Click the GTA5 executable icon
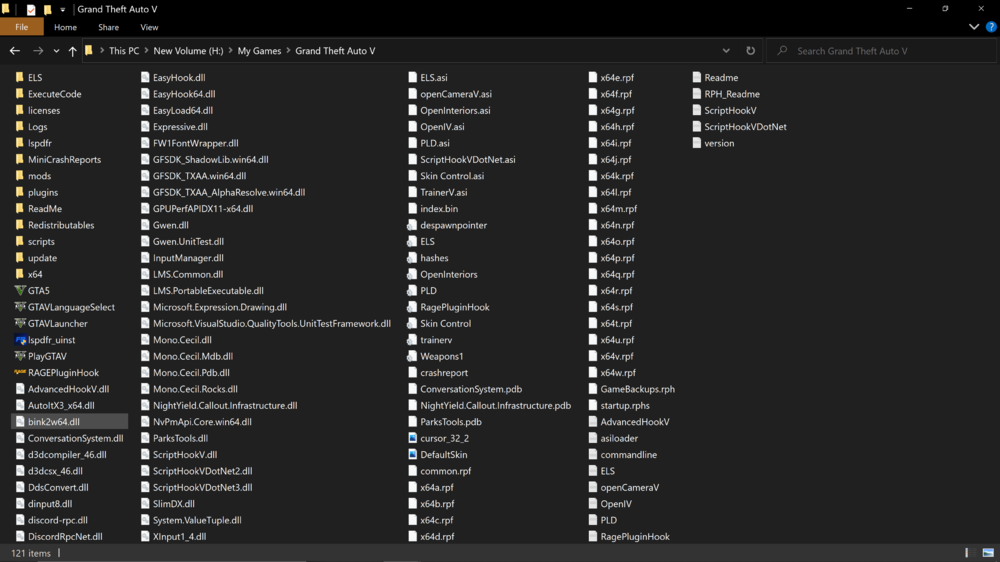 (20, 290)
